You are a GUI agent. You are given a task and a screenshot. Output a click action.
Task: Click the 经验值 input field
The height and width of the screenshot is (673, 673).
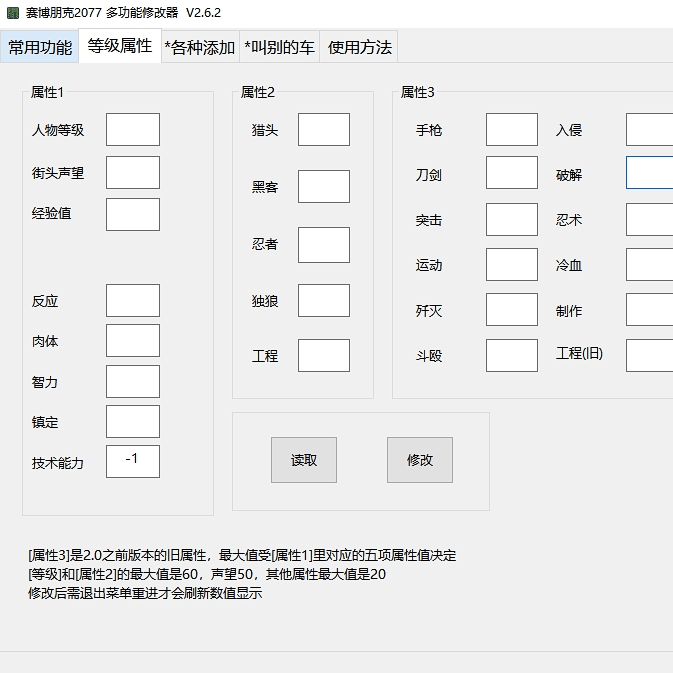[133, 215]
